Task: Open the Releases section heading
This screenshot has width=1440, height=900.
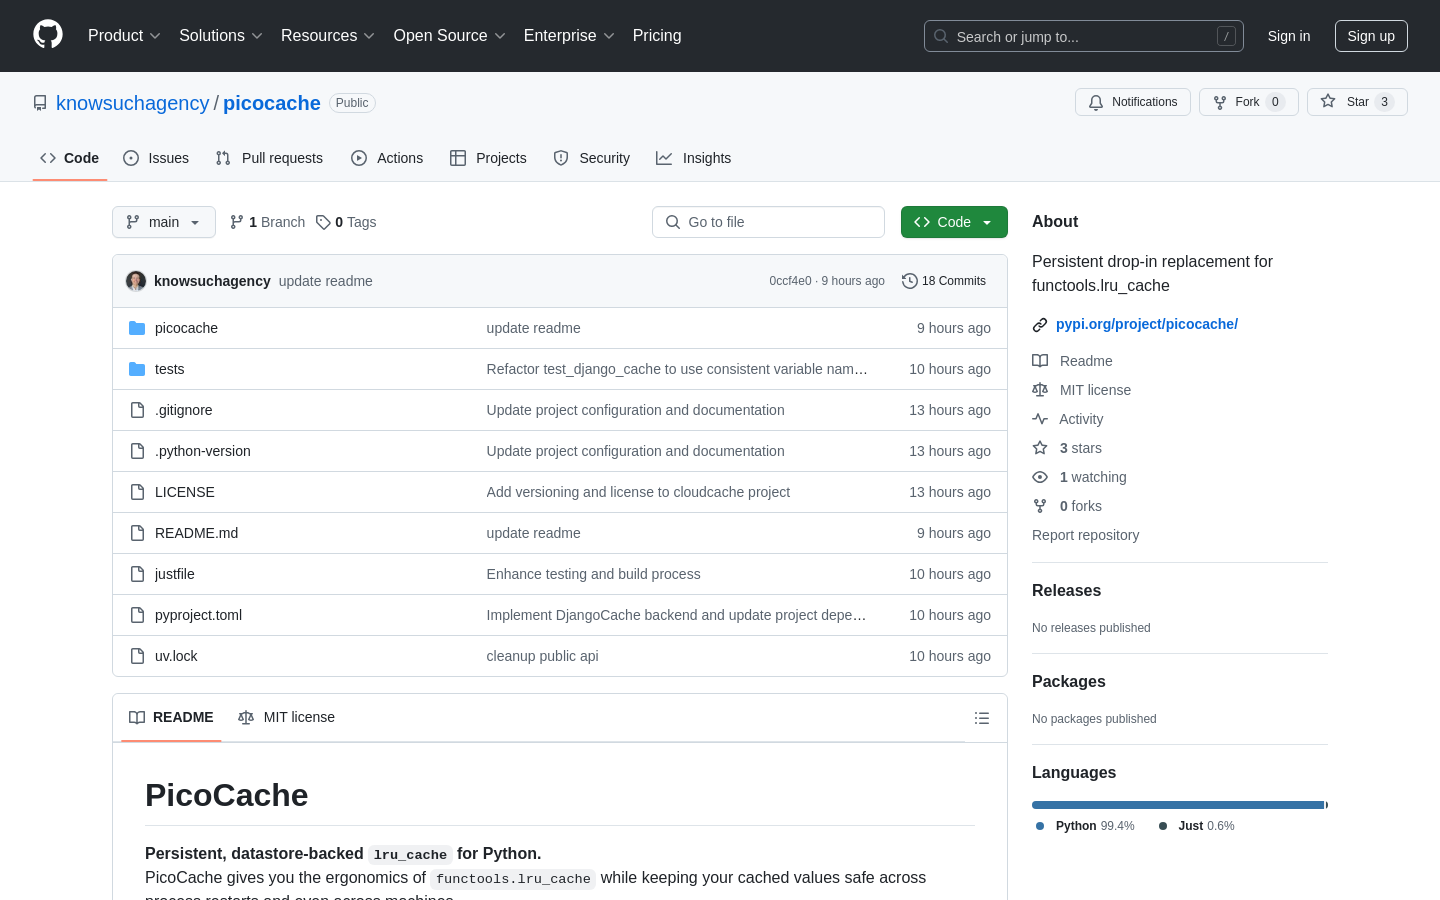Action: [x=1066, y=591]
